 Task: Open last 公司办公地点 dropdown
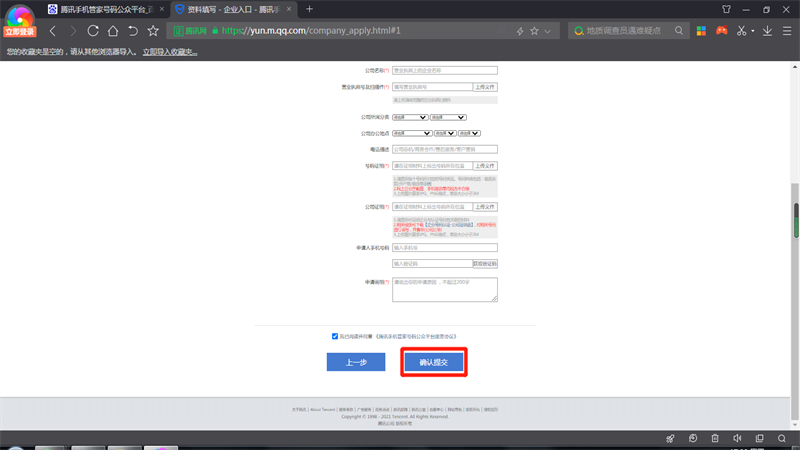[x=469, y=133]
